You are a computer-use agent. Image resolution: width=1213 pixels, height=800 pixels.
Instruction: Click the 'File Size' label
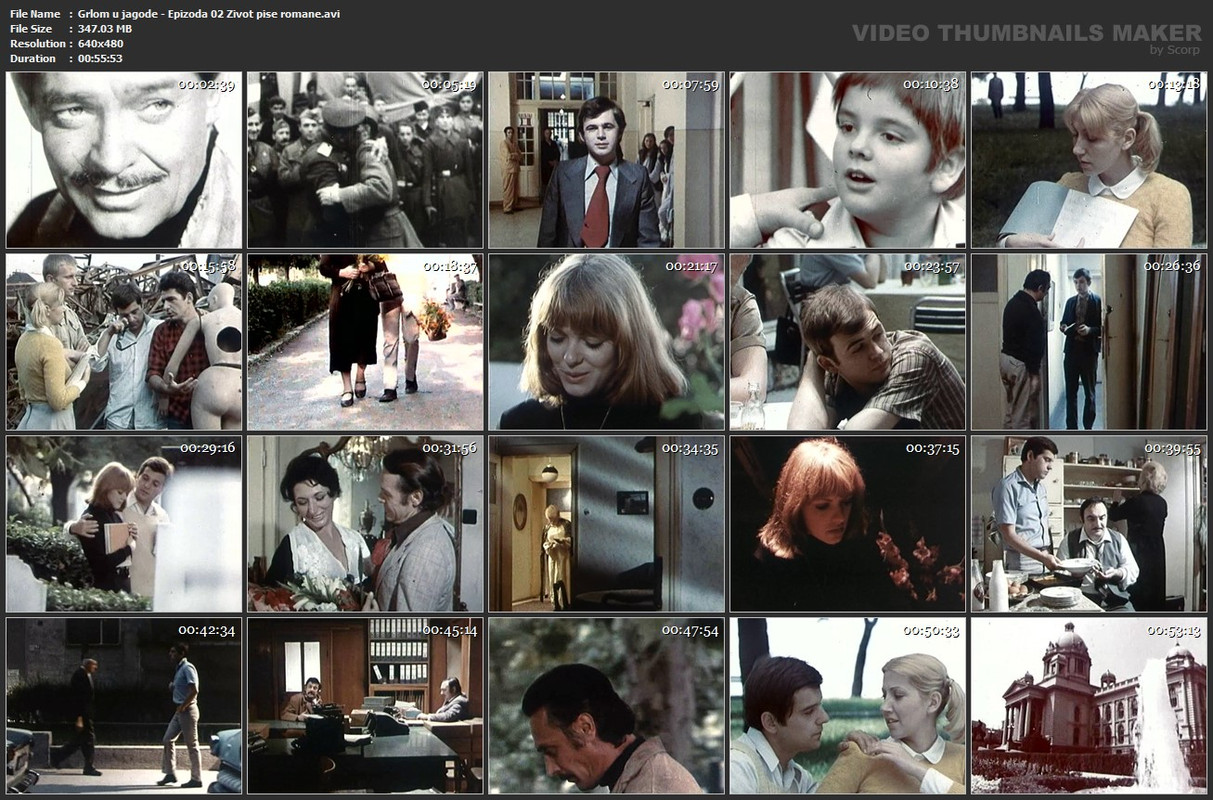pyautogui.click(x=31, y=29)
